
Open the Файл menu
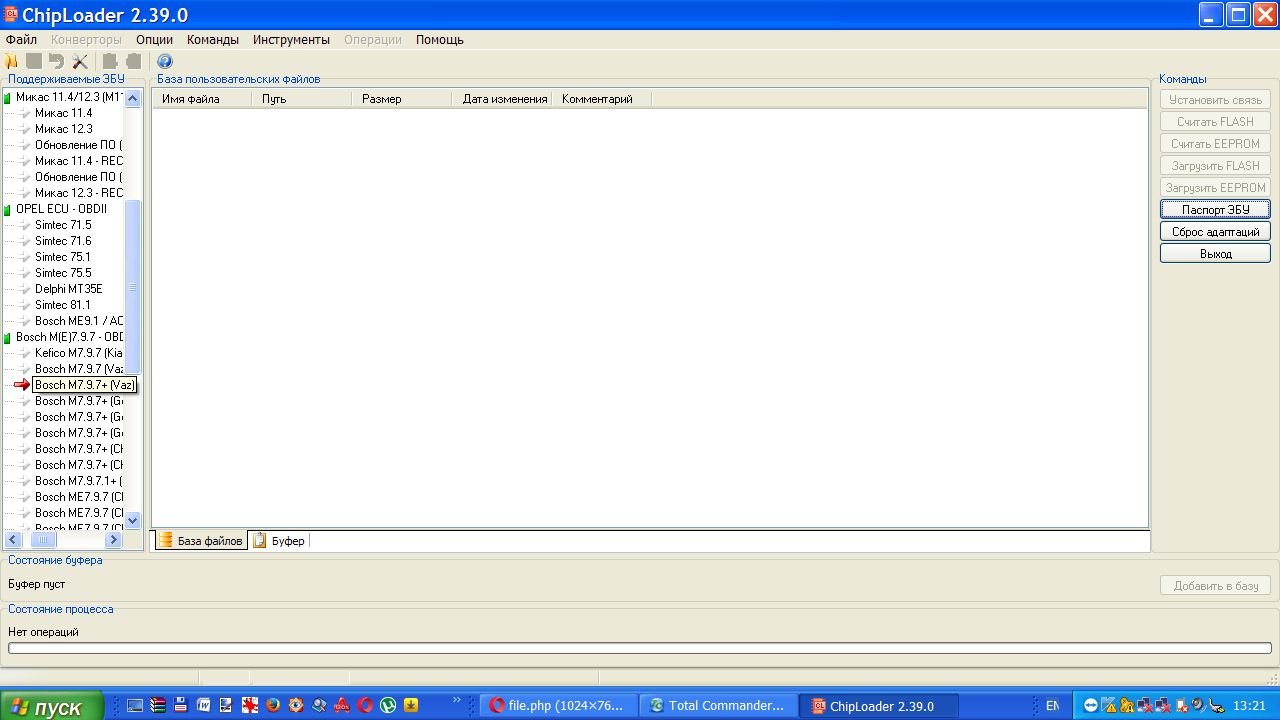click(21, 40)
